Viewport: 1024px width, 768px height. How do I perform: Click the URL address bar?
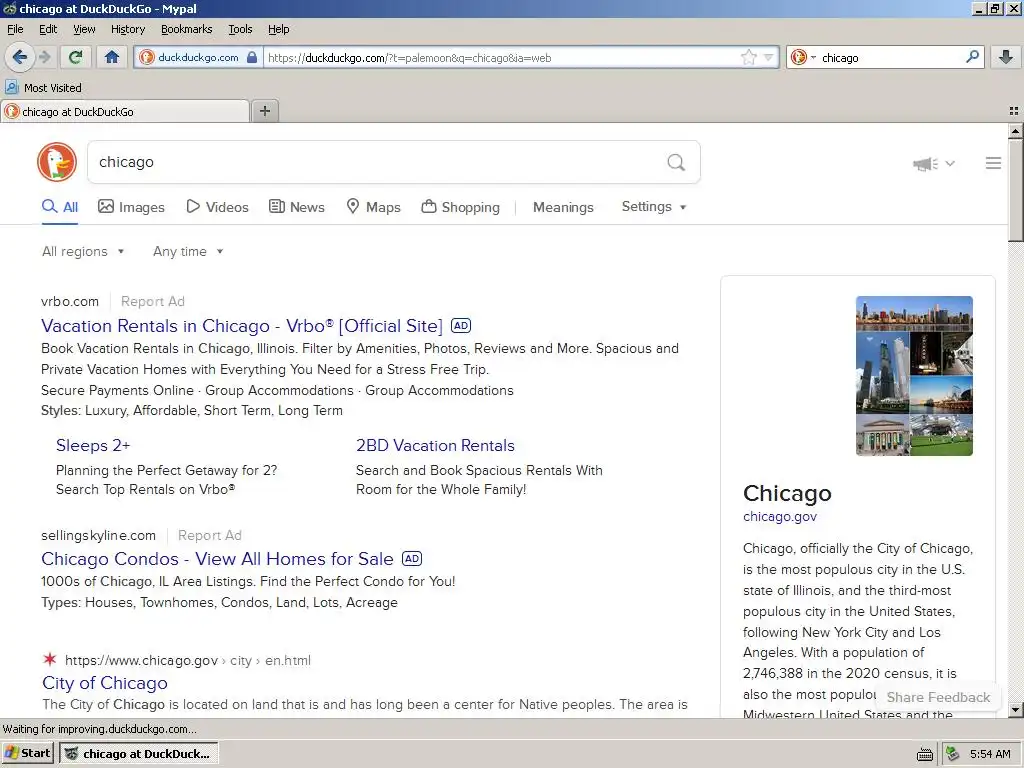coord(502,57)
